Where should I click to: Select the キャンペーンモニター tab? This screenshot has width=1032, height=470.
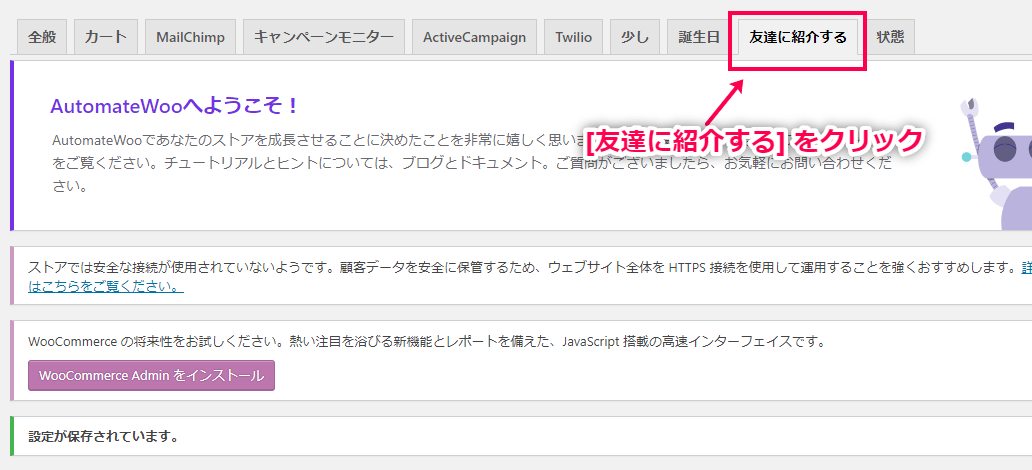pyautogui.click(x=323, y=37)
